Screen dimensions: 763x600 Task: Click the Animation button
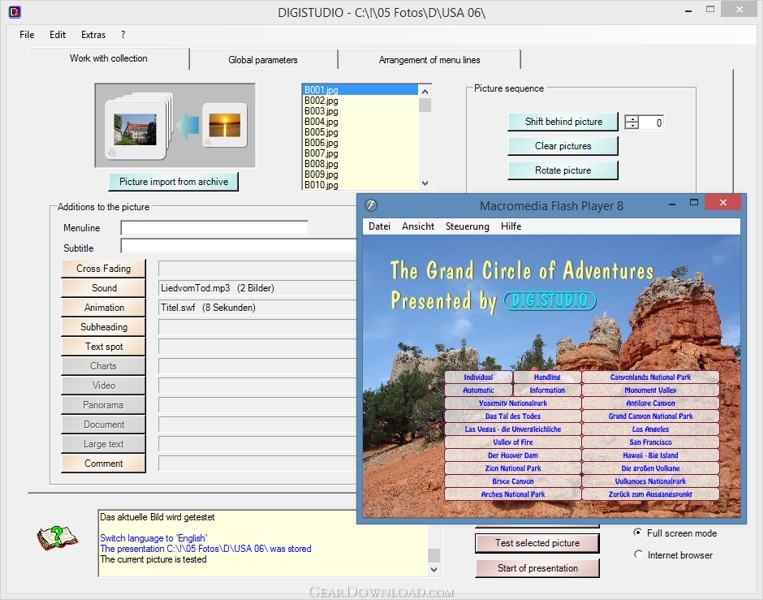(x=103, y=308)
